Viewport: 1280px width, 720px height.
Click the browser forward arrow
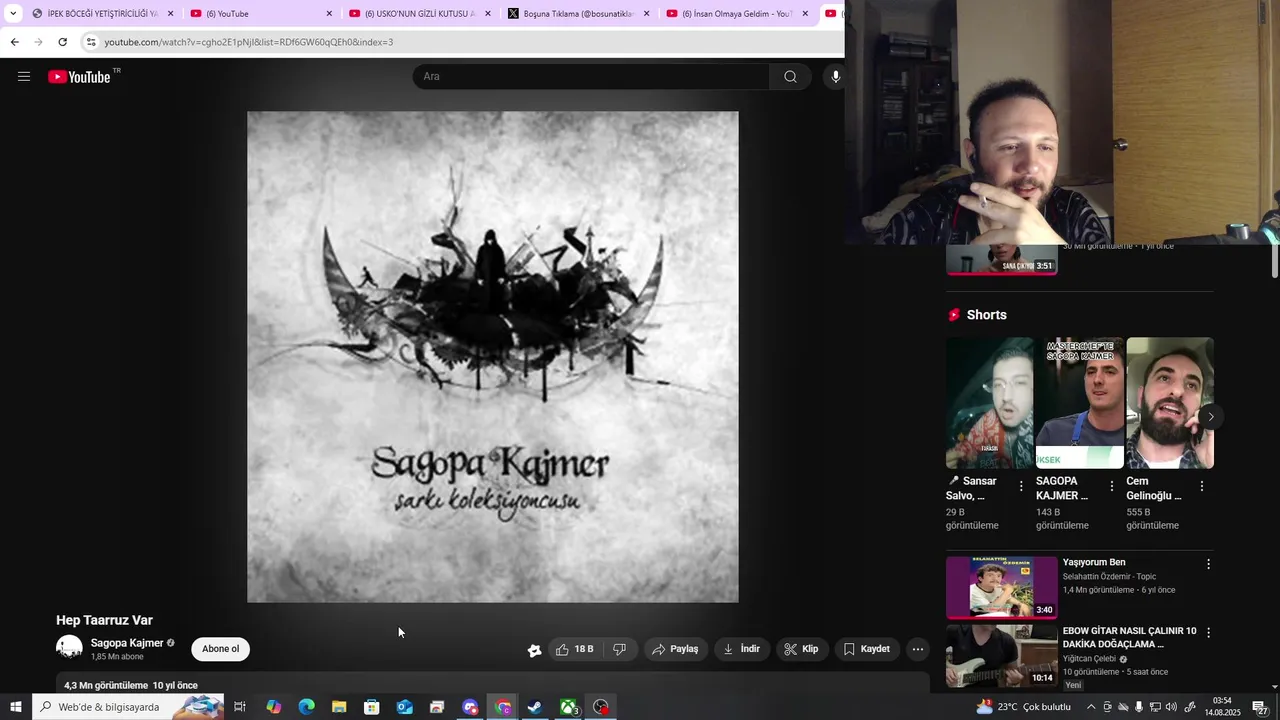[x=38, y=42]
